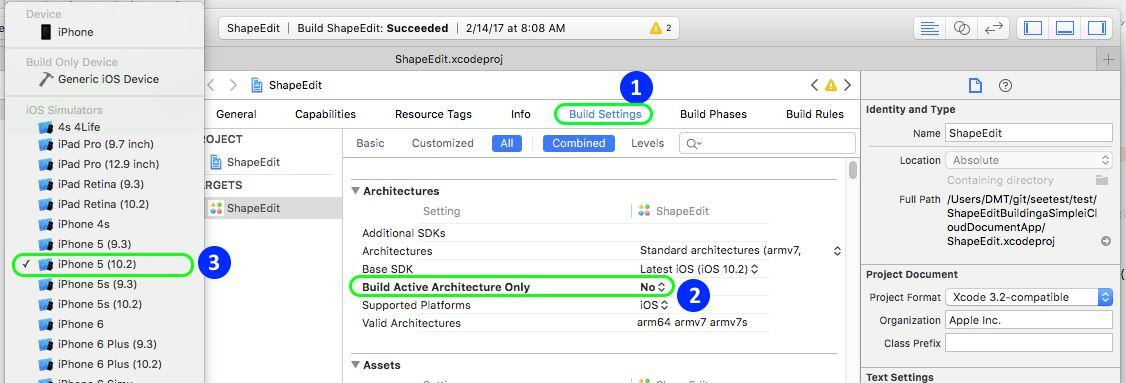Screen dimensions: 1126x383
Task: Open the Build Settings tab
Action: point(605,114)
